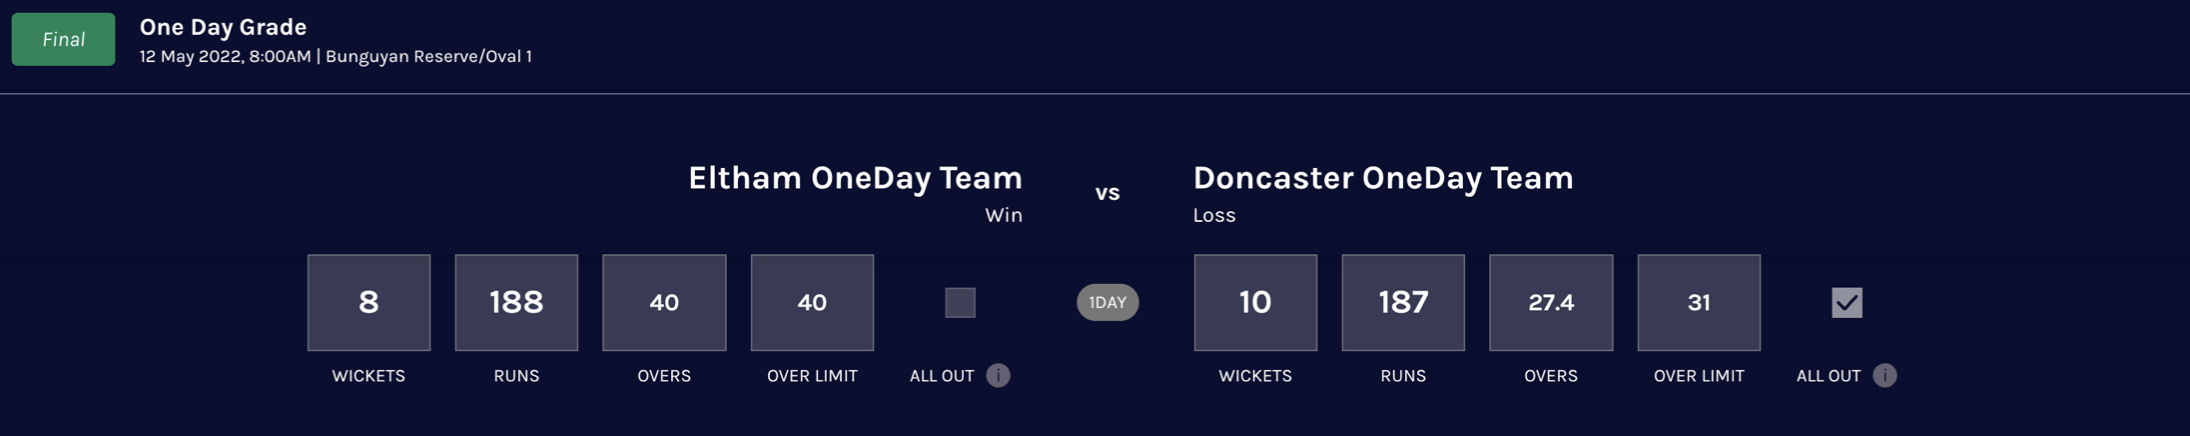The width and height of the screenshot is (2190, 436).
Task: Click Doncaster's wickets field showing 10
Action: 1255,302
